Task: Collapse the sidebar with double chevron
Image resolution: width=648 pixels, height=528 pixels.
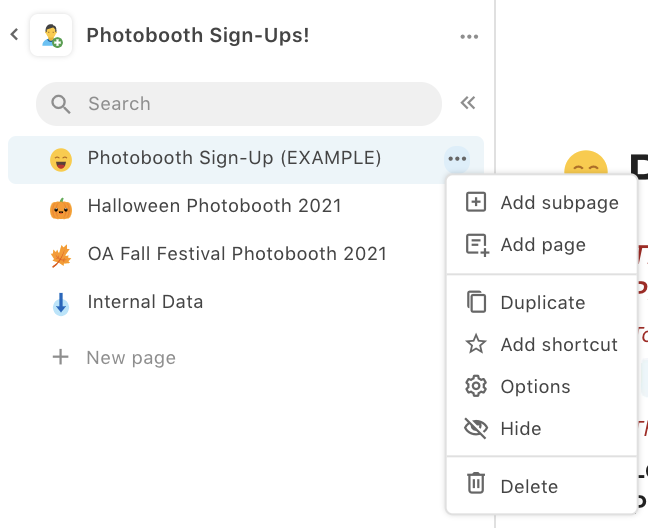Action: (x=467, y=103)
